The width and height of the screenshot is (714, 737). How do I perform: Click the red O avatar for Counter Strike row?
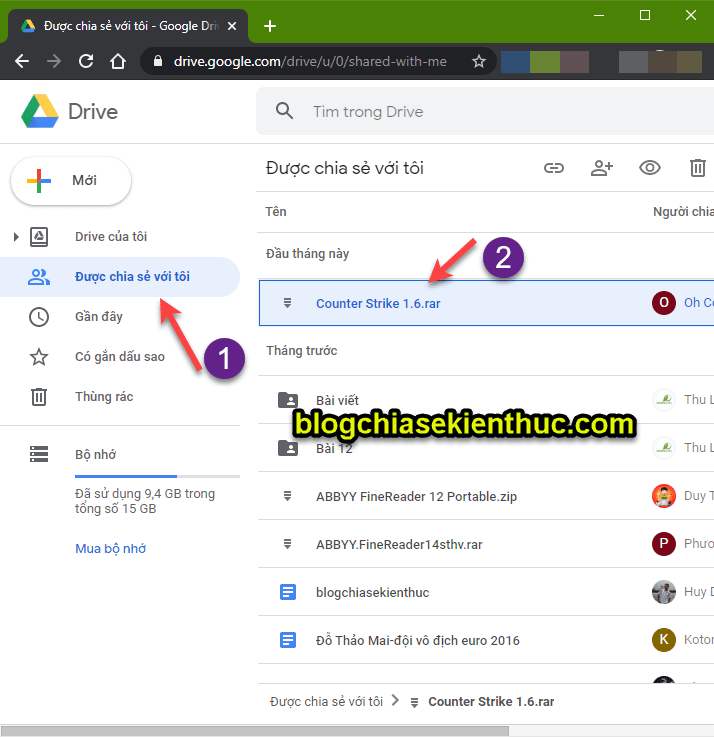[664, 303]
